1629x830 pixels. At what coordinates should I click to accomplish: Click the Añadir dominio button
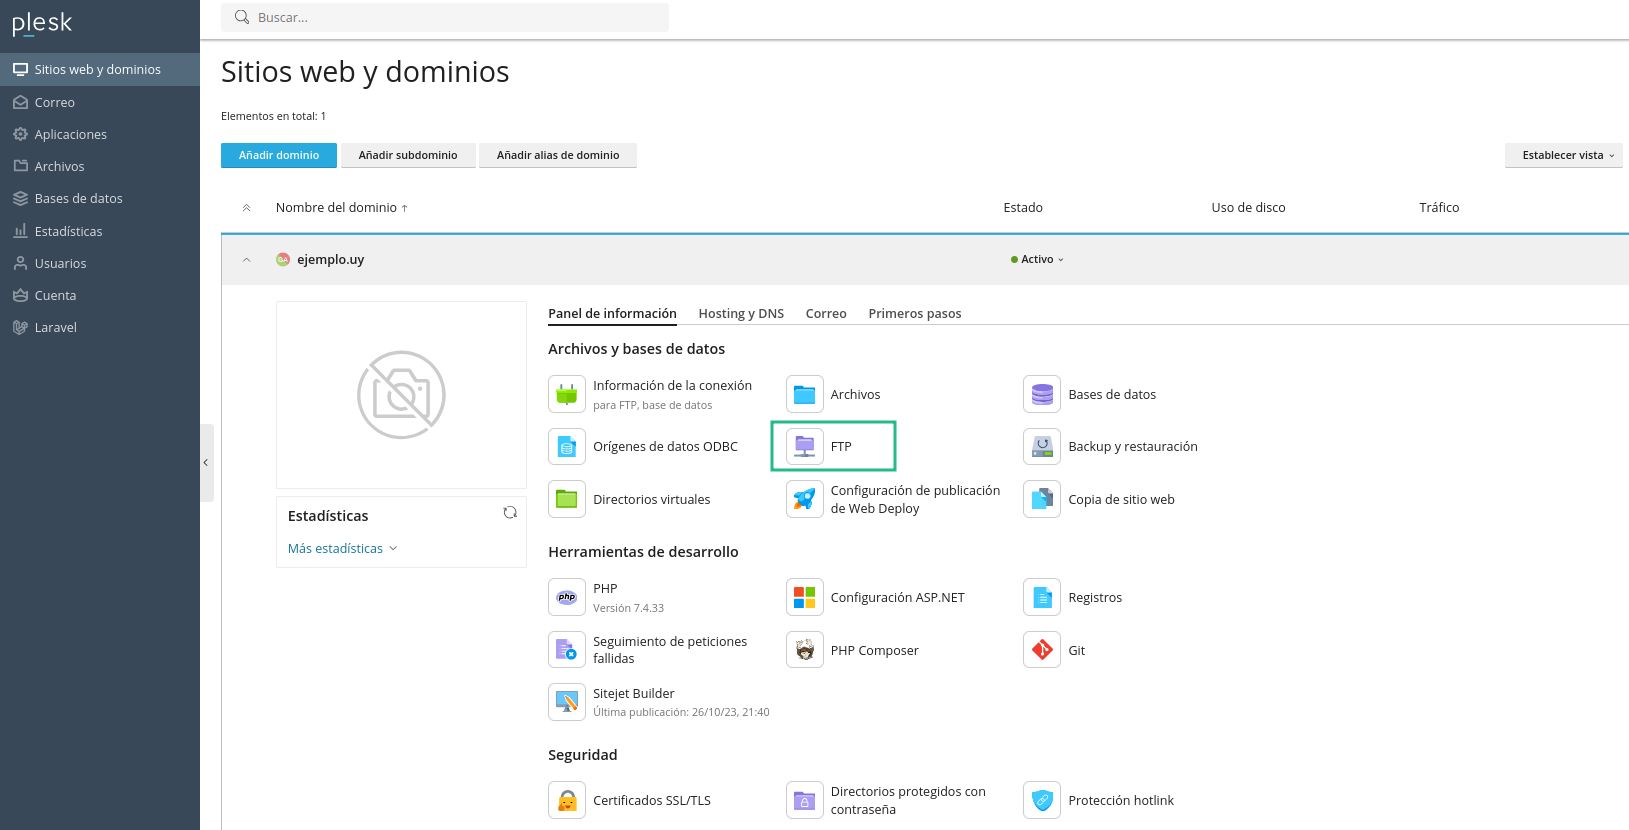pos(279,155)
